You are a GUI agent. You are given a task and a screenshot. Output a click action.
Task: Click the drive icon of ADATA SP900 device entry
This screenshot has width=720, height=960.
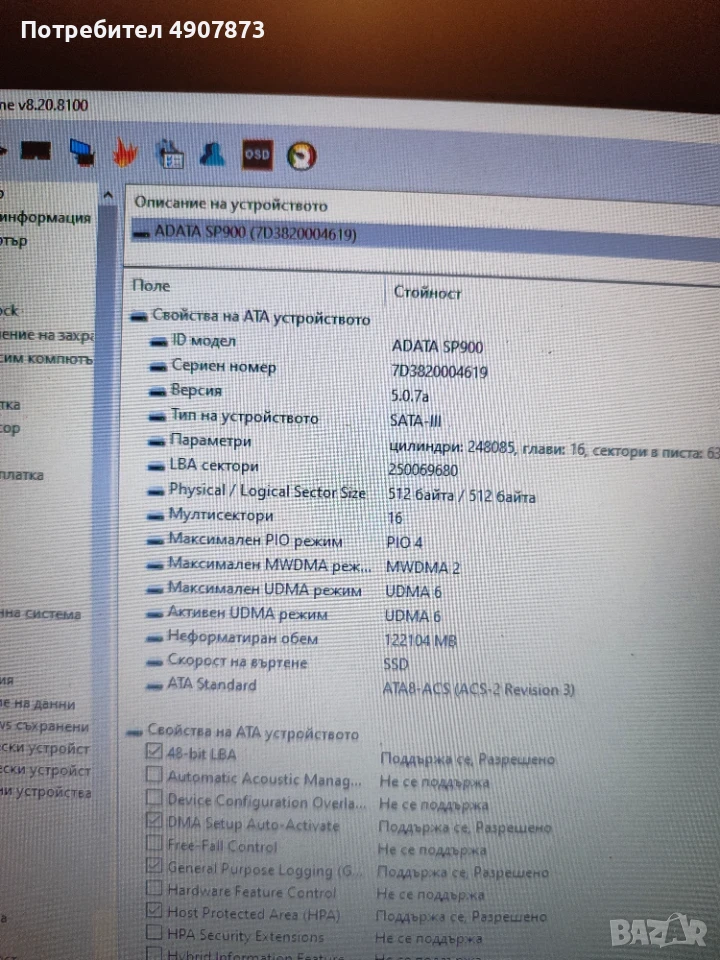pos(141,232)
